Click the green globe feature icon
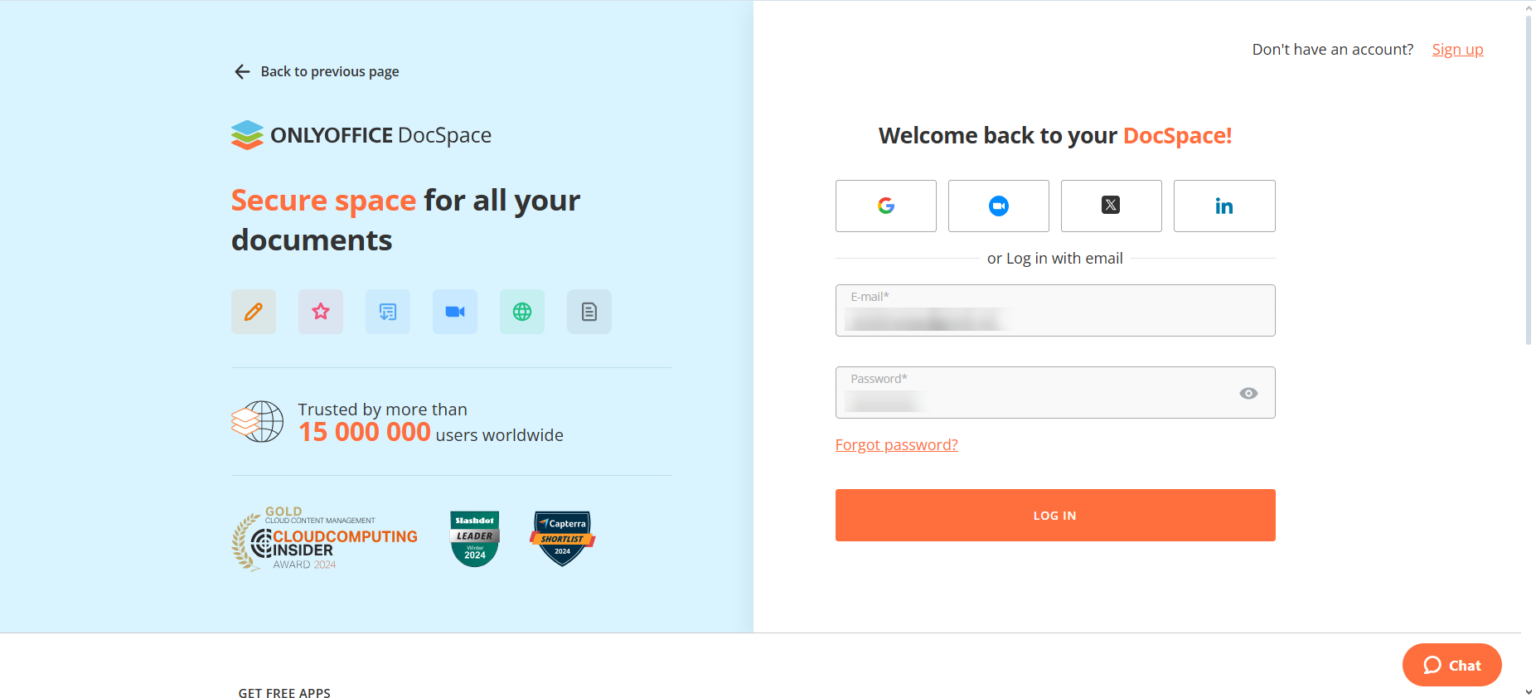 pos(522,311)
